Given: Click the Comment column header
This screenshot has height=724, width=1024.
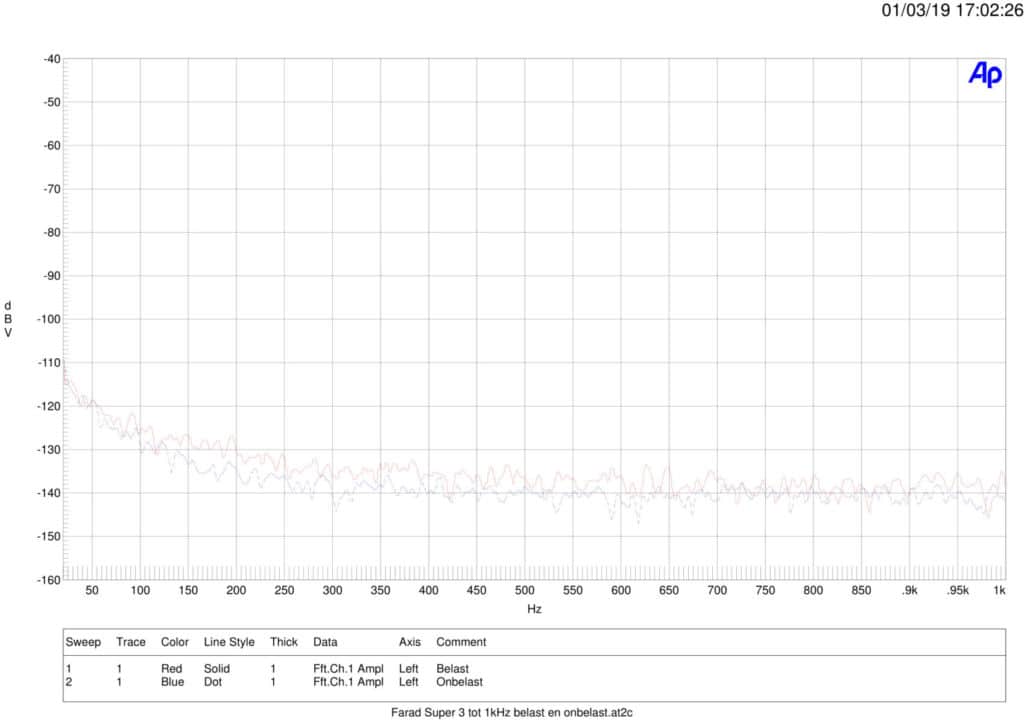Looking at the screenshot, I should [x=461, y=642].
